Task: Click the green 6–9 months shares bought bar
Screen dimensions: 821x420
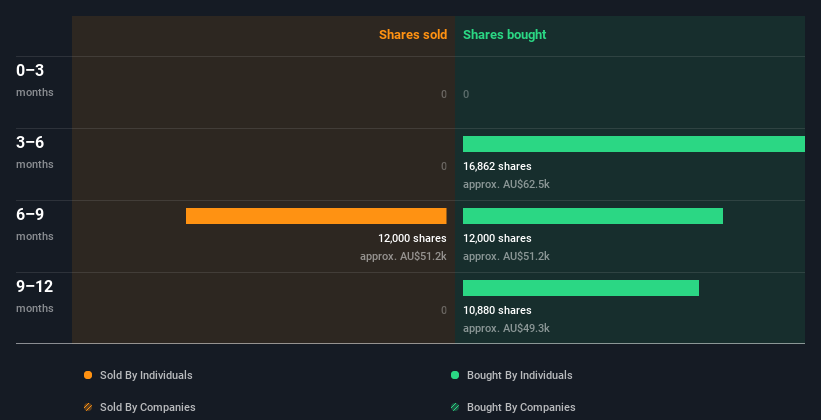Action: tap(592, 216)
